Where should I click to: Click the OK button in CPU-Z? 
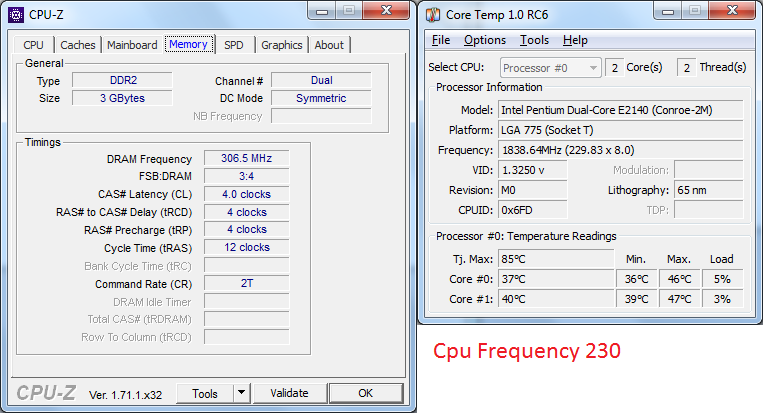[366, 393]
